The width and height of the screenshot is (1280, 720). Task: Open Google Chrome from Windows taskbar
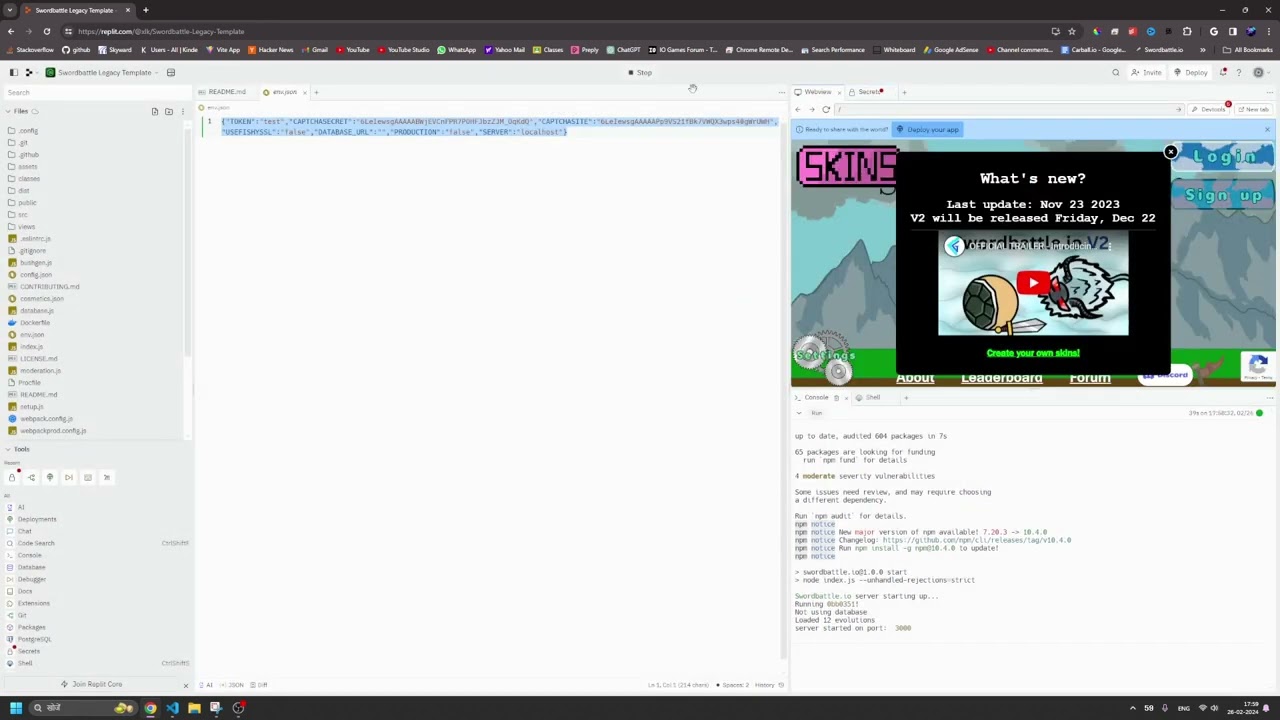150,708
